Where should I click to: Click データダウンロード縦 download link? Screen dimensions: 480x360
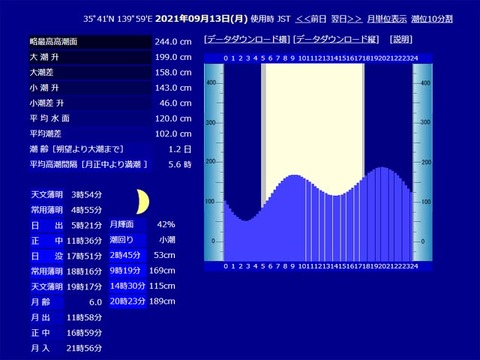[336, 39]
